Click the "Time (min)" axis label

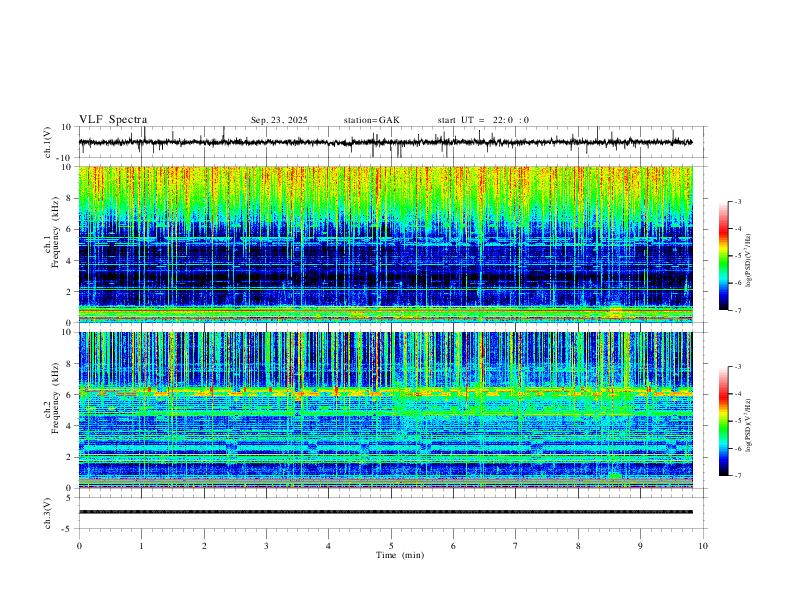coord(400,555)
